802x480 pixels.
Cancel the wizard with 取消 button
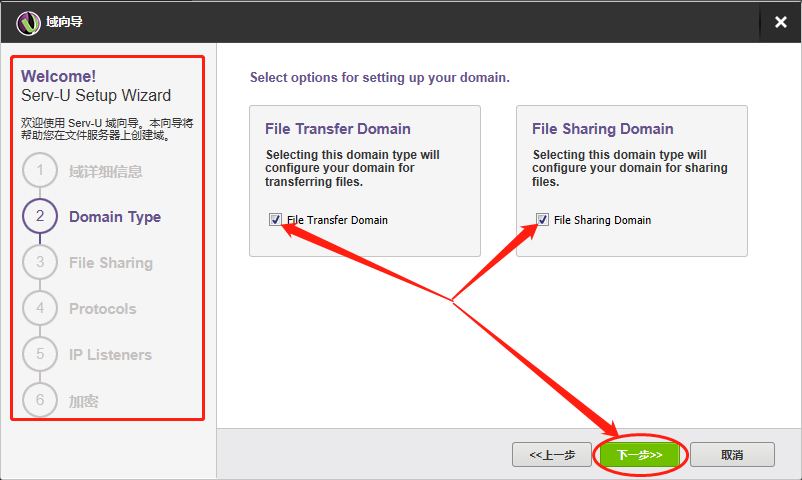[x=732, y=454]
